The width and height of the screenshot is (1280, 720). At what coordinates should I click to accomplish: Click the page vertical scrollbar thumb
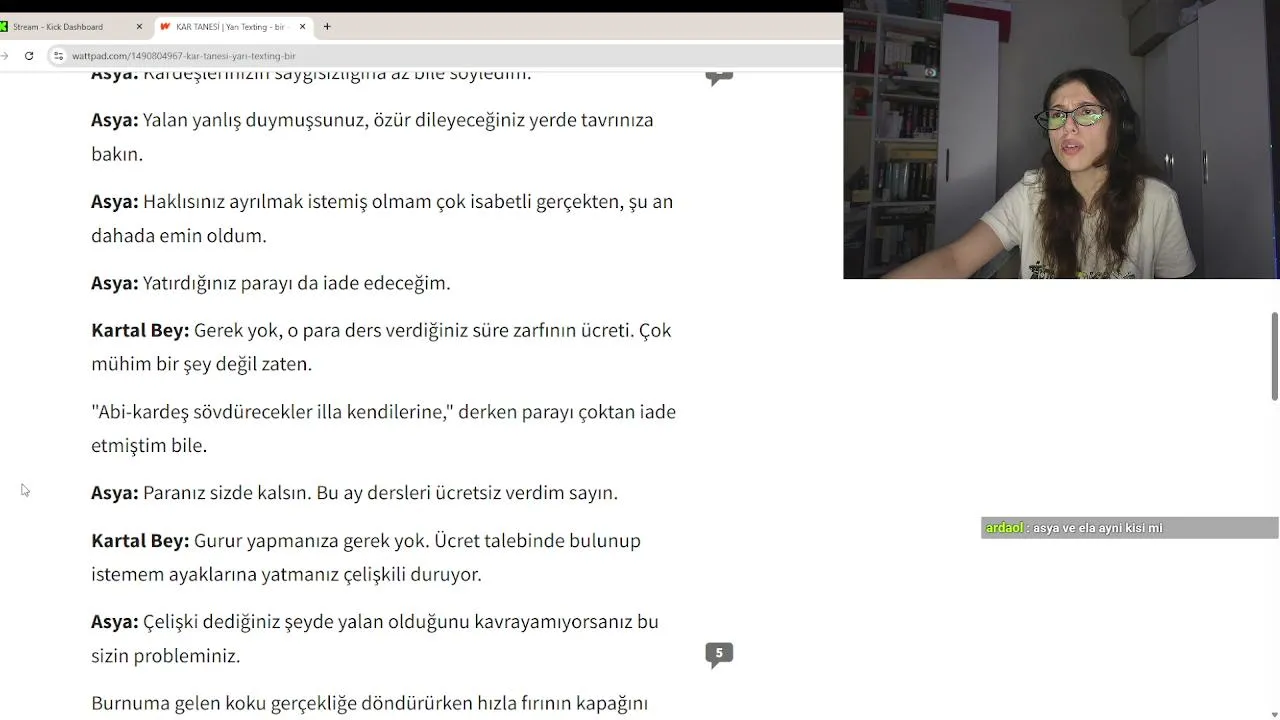click(1275, 356)
